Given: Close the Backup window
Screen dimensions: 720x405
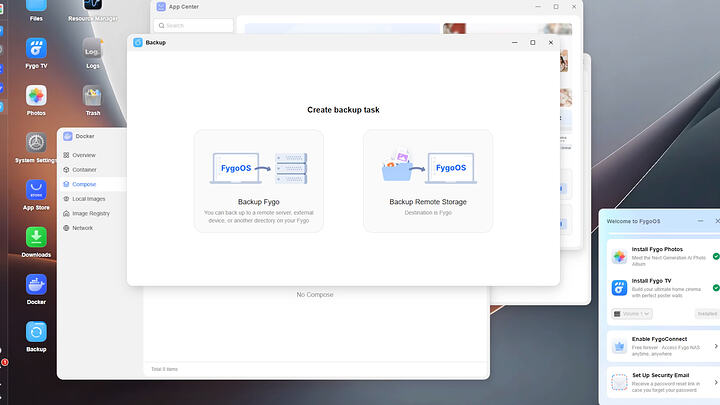Looking at the screenshot, I should [x=551, y=42].
